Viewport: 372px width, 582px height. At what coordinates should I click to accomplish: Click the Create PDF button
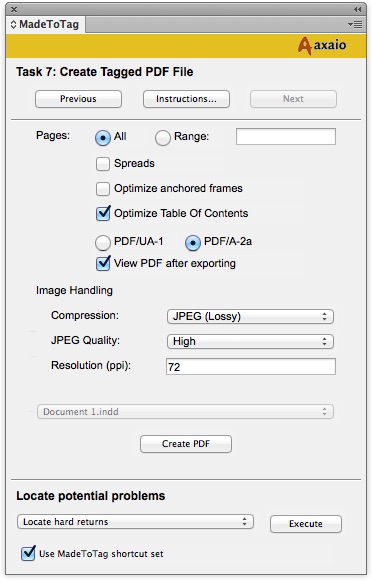[186, 444]
